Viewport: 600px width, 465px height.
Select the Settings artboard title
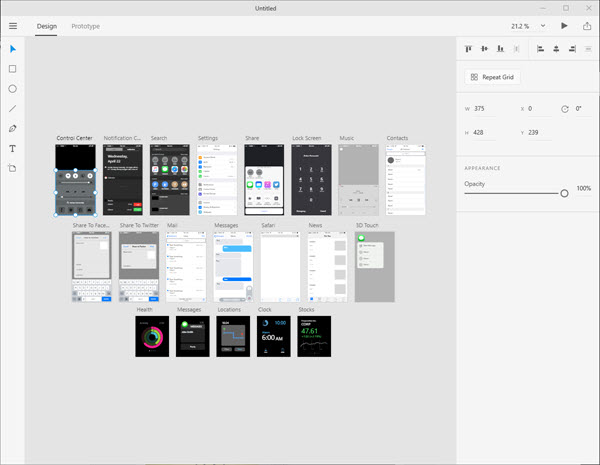[x=208, y=138]
